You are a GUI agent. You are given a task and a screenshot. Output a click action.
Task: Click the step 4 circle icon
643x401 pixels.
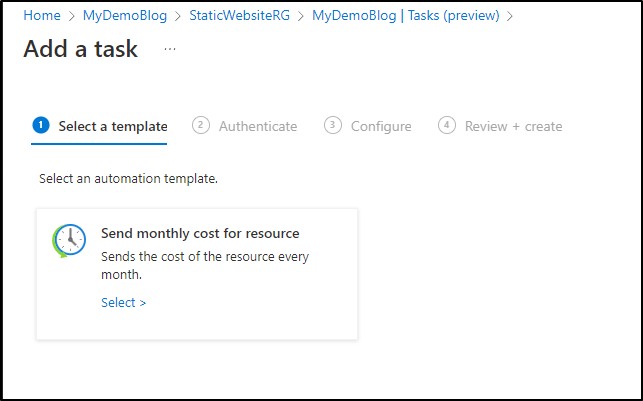(447, 125)
